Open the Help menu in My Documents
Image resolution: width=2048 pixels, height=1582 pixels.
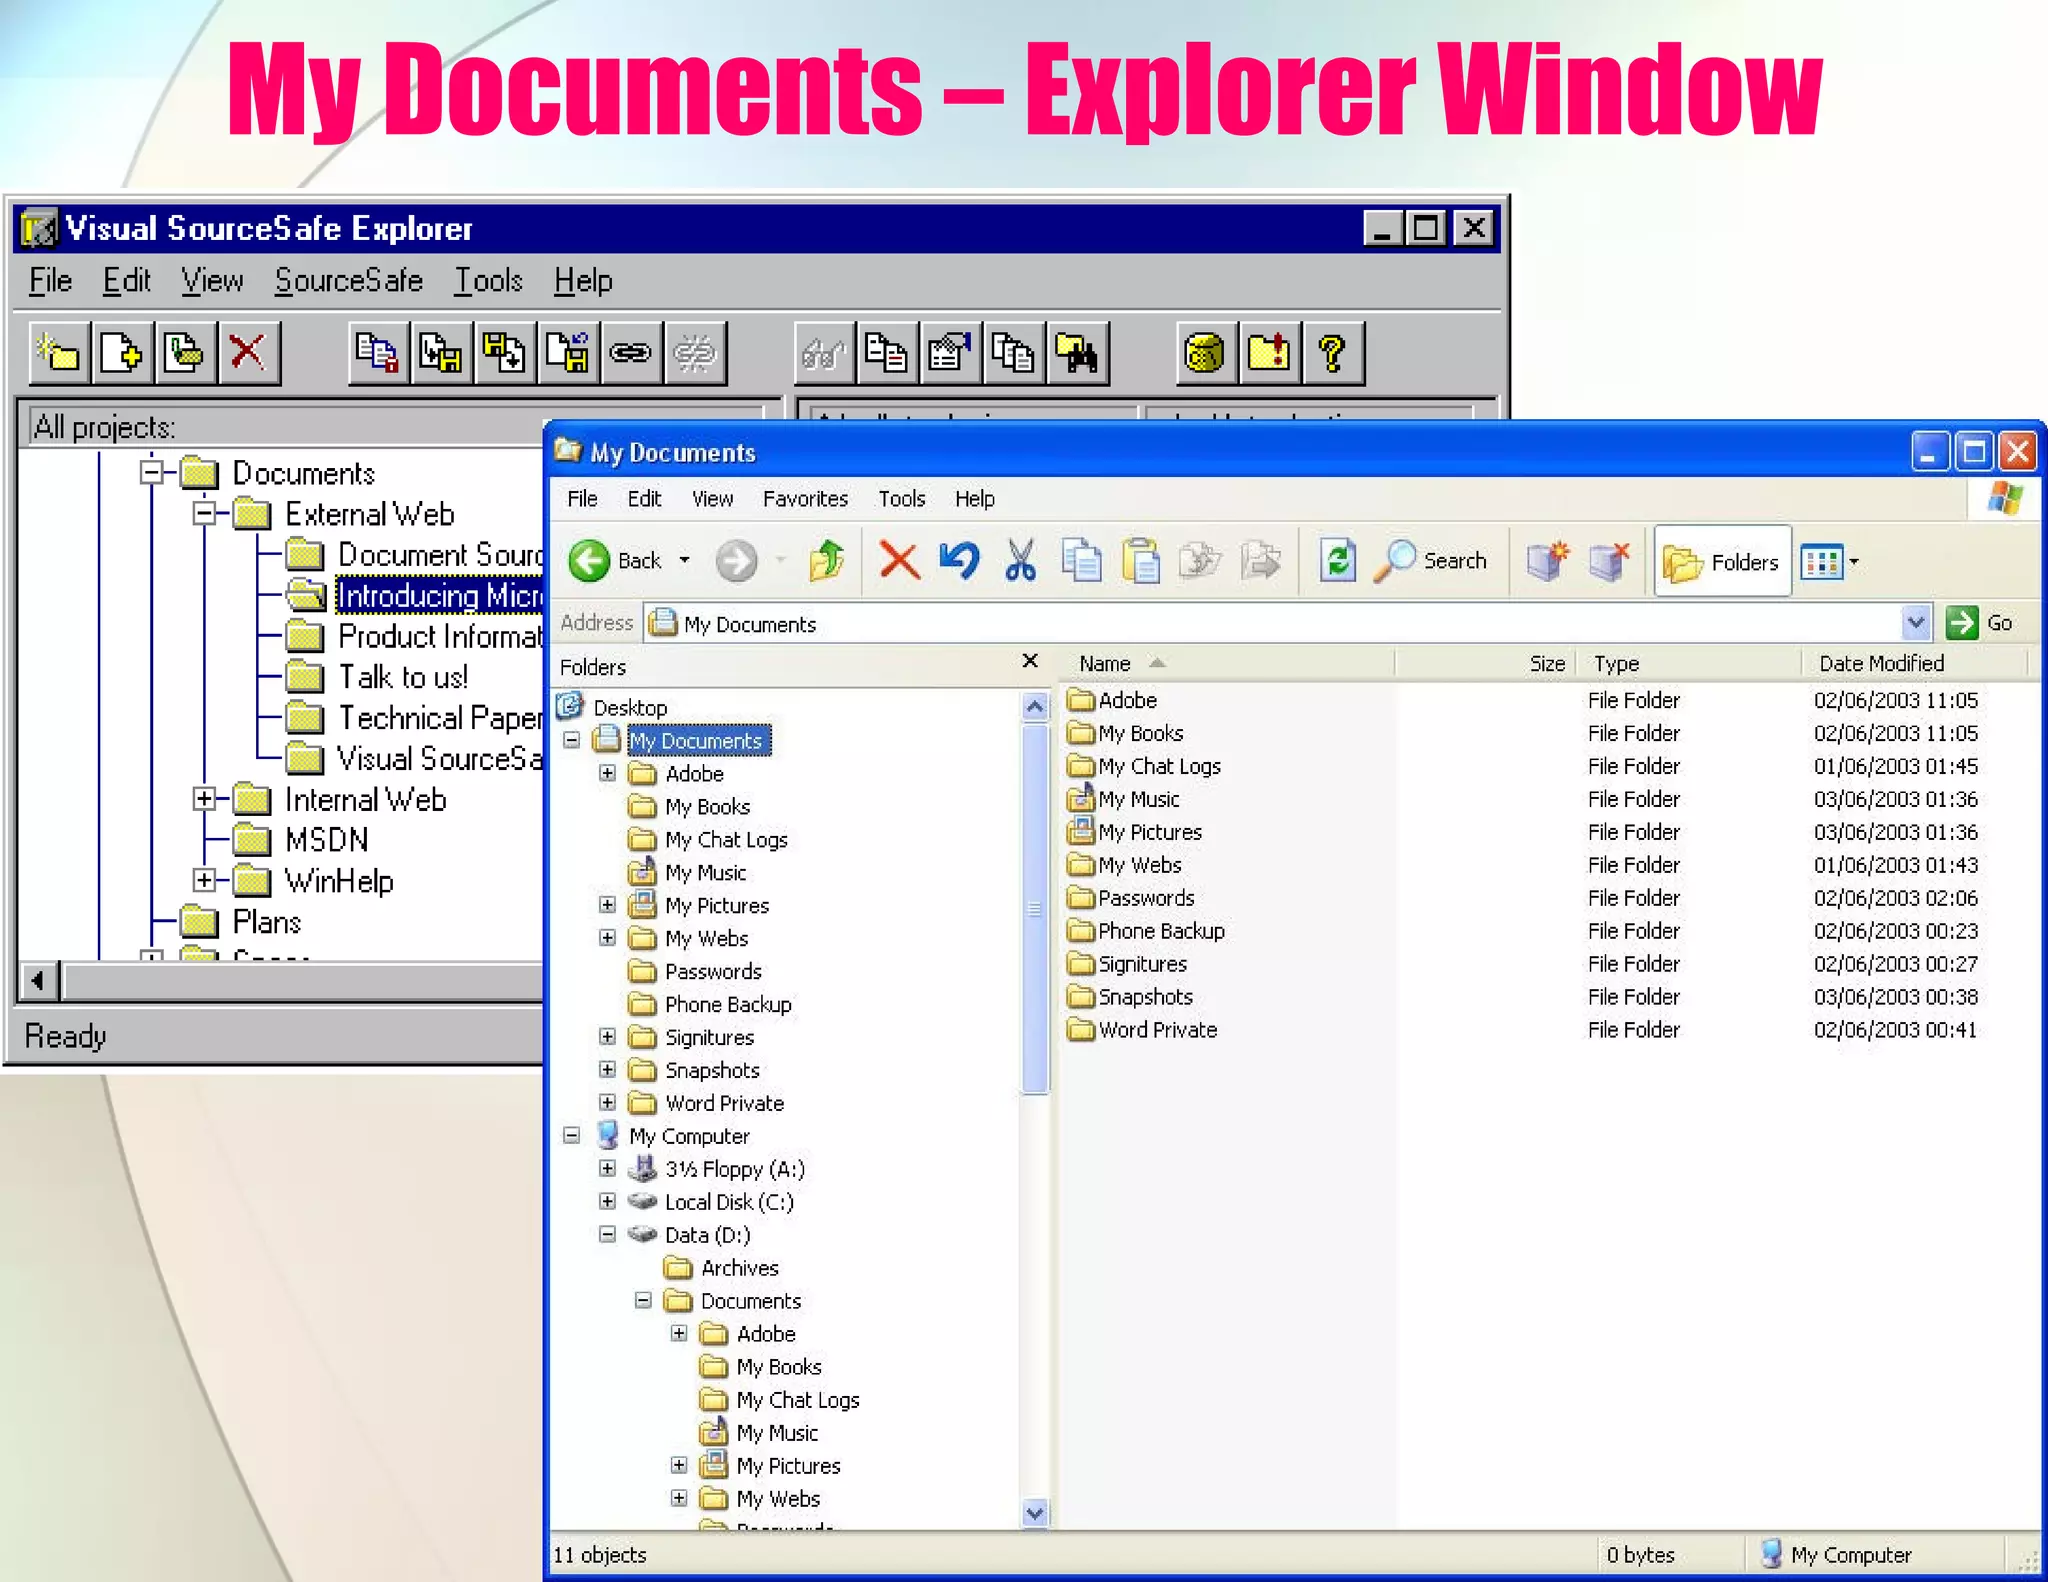(x=974, y=499)
